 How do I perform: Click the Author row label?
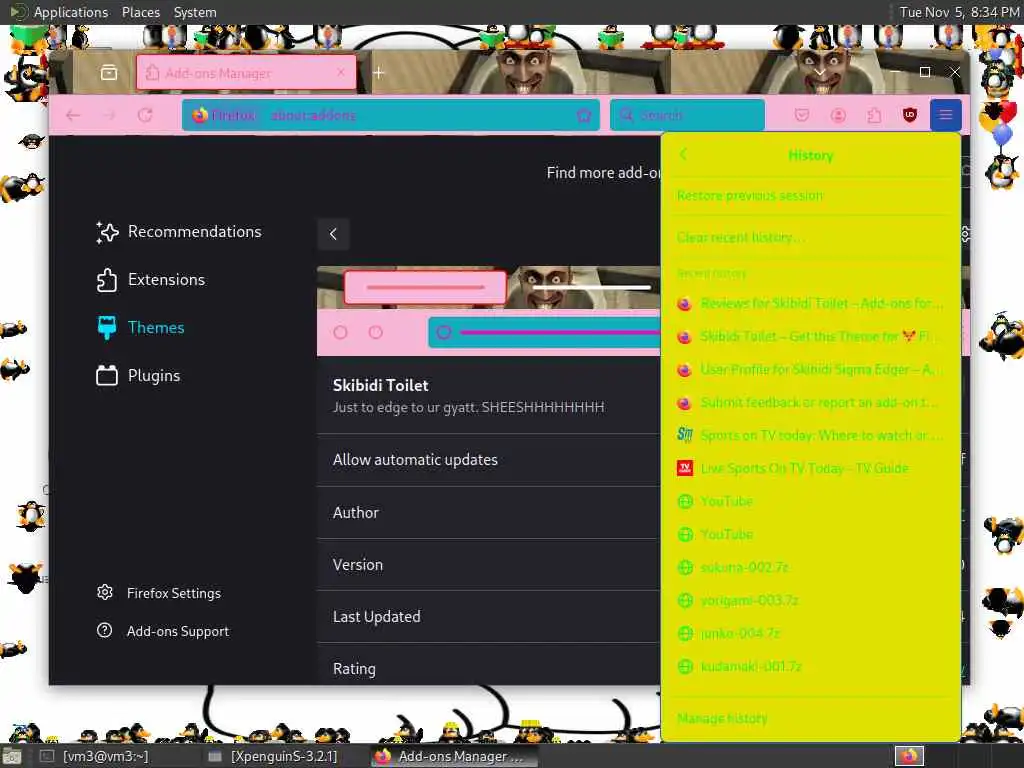(355, 513)
